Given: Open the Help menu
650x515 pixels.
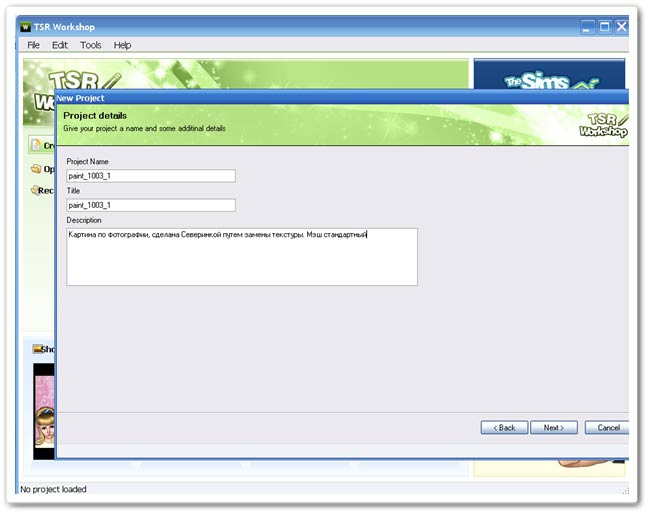Looking at the screenshot, I should pyautogui.click(x=122, y=45).
